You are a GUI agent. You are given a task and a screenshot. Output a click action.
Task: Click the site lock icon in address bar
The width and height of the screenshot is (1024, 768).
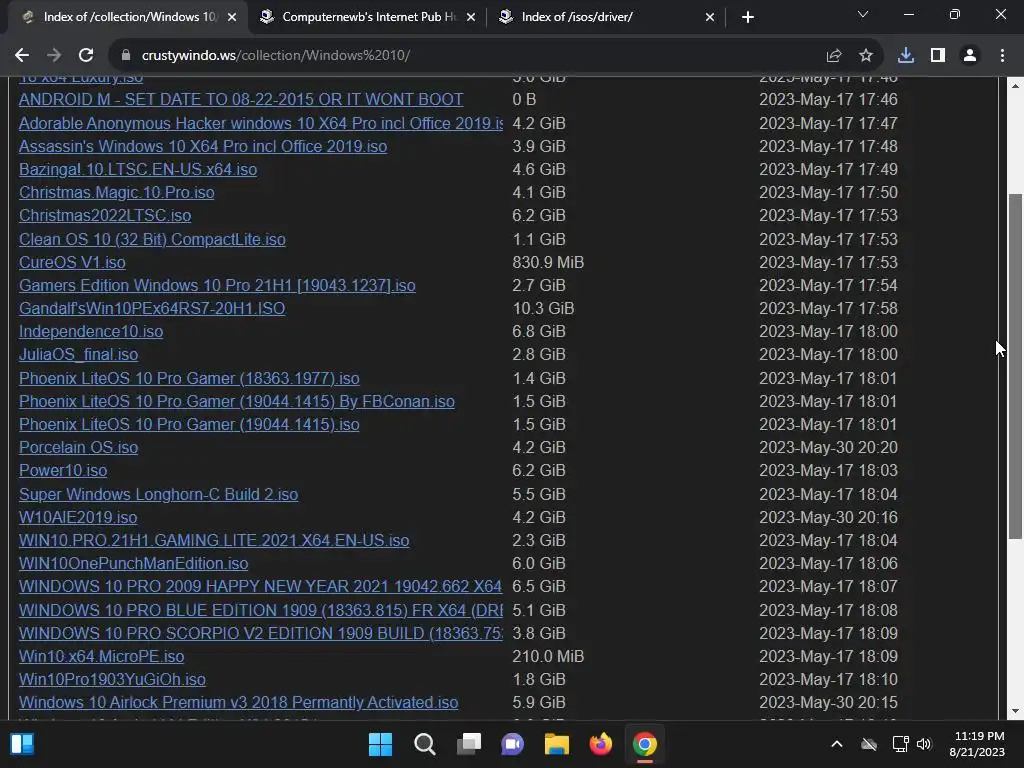coord(125,56)
